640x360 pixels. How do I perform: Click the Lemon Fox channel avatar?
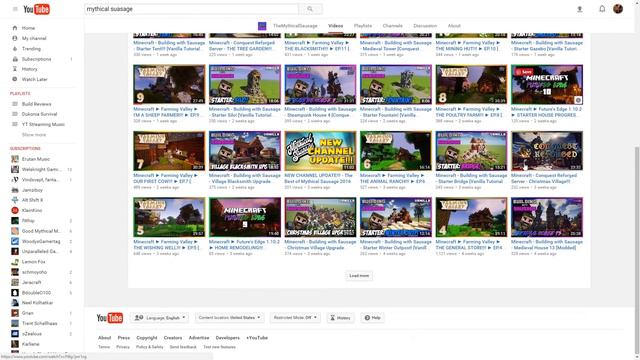click(15, 262)
